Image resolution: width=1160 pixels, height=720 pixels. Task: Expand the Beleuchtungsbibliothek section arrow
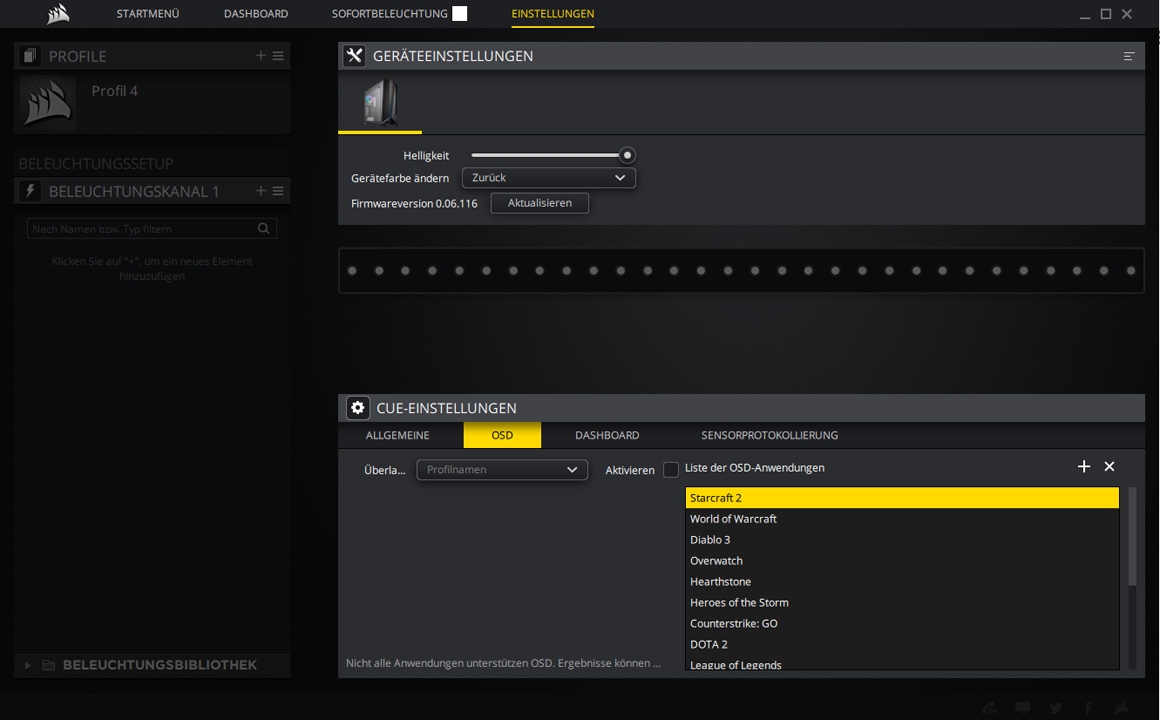(28, 665)
